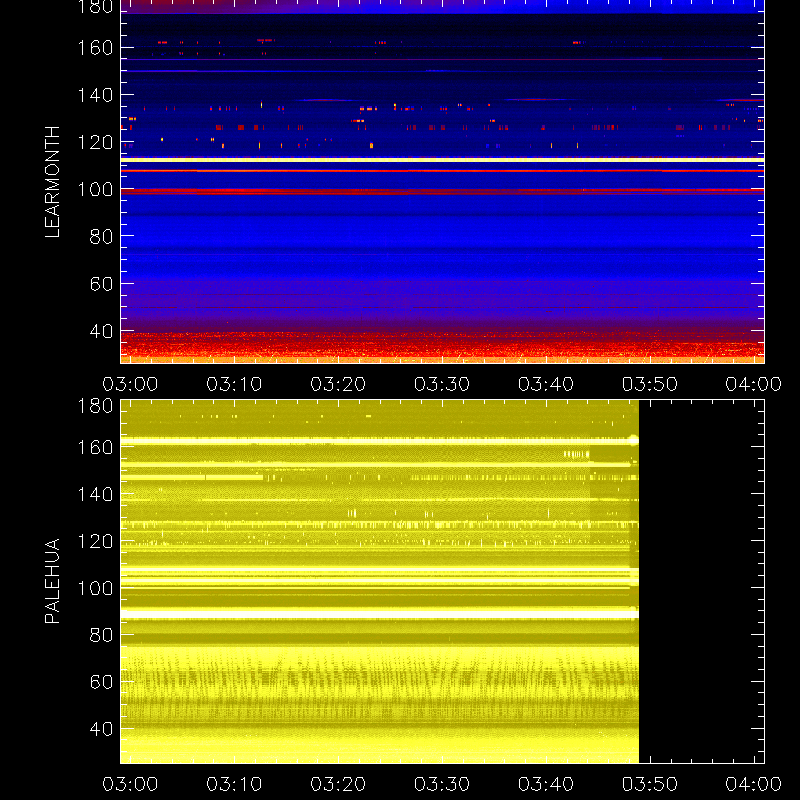Click the bright yellow band near 112 MHz in Learmonth
Image resolution: width=800 pixels, height=800 pixels.
pyautogui.click(x=442, y=160)
